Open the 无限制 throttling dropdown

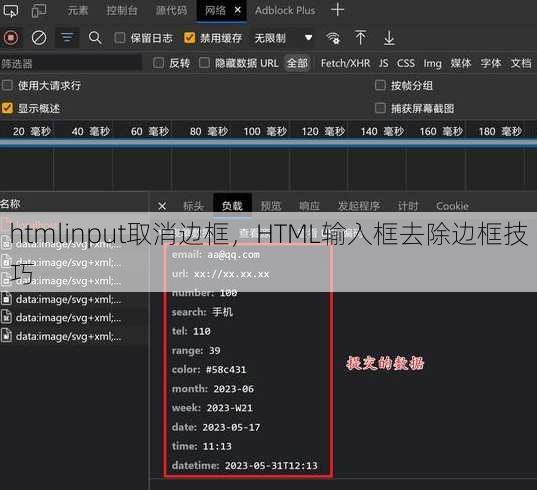tap(284, 38)
